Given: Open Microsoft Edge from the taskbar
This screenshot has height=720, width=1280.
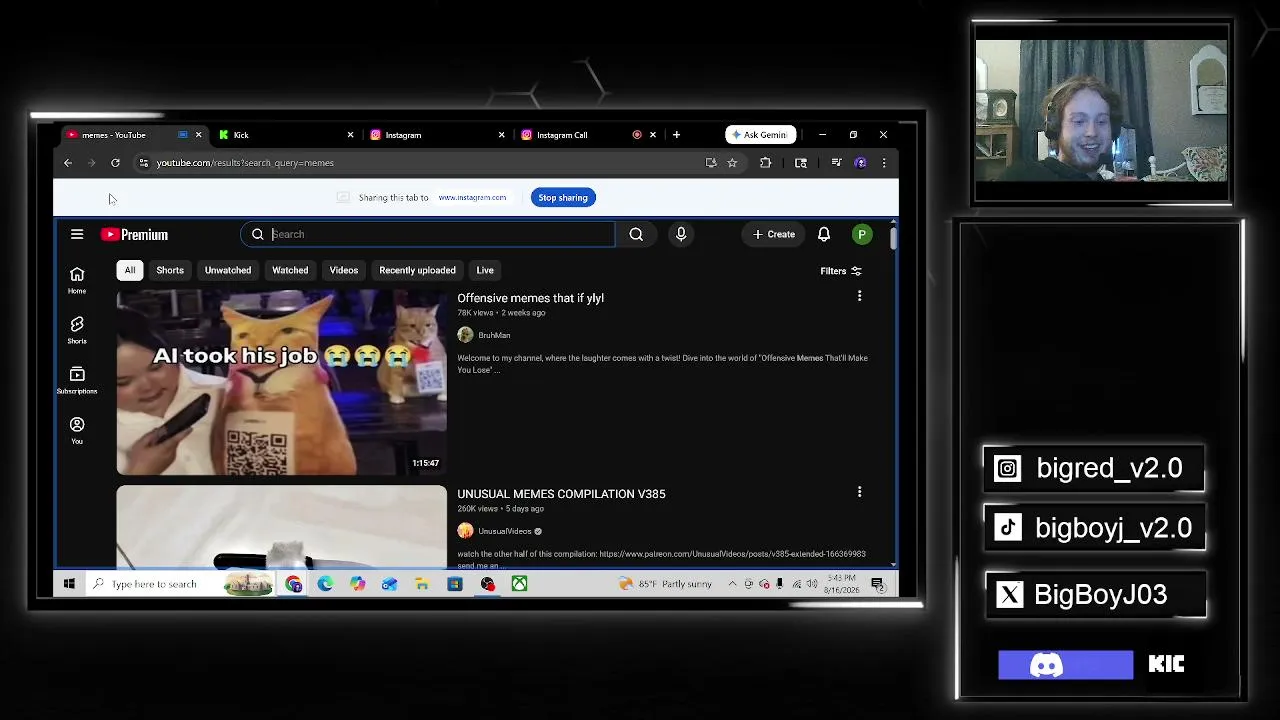Looking at the screenshot, I should (325, 584).
